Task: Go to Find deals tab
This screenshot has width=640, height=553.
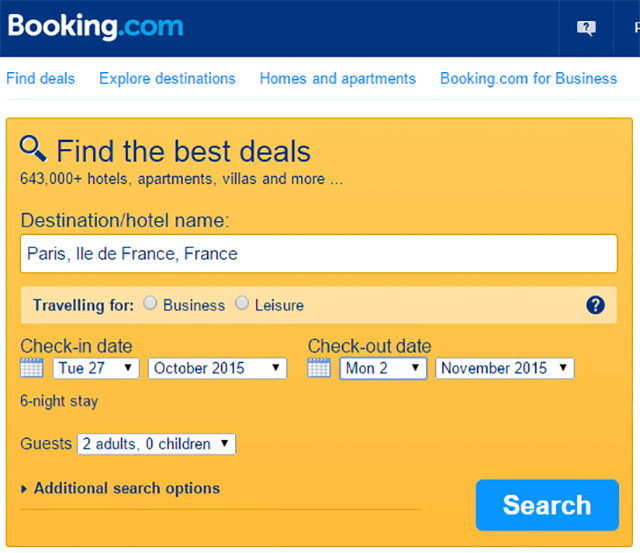Action: click(41, 78)
